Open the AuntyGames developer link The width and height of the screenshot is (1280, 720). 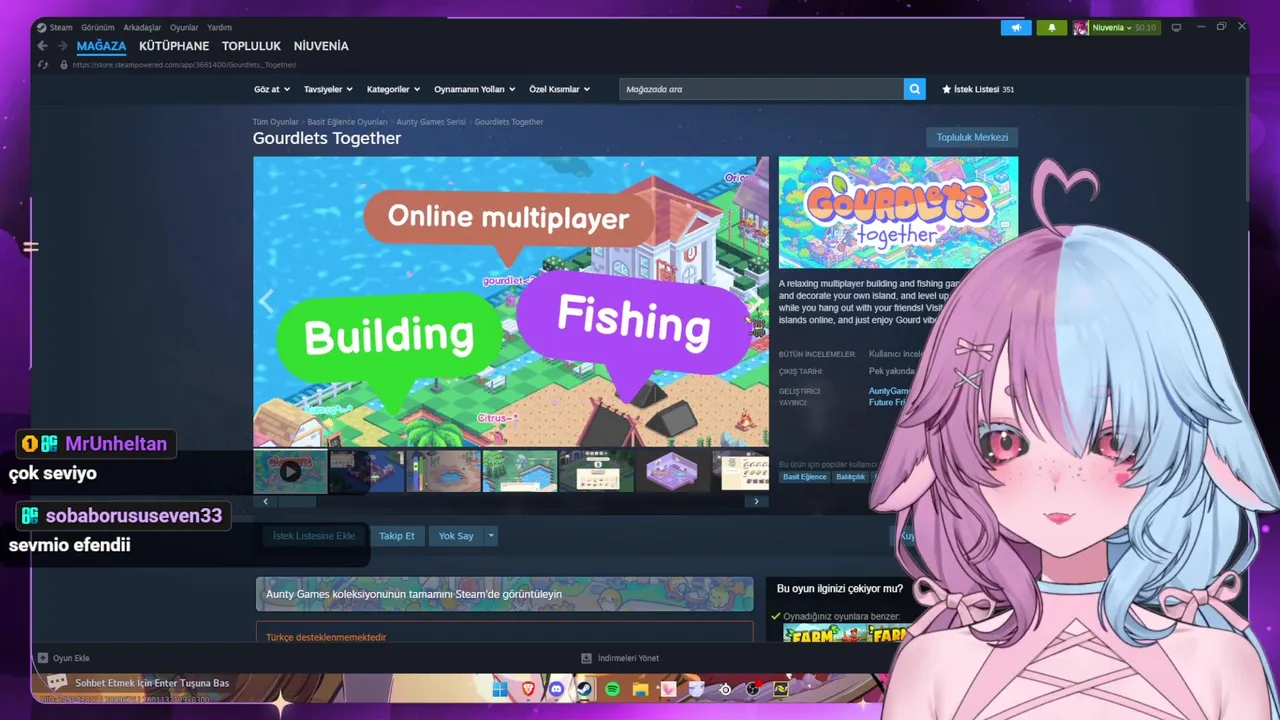point(890,391)
